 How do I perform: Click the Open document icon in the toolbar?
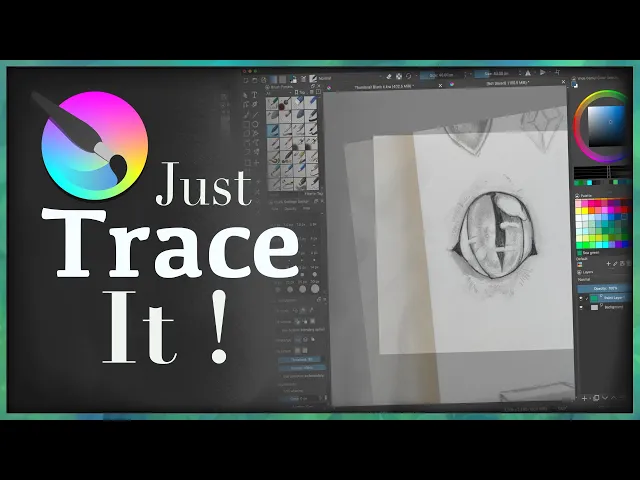pos(255,80)
